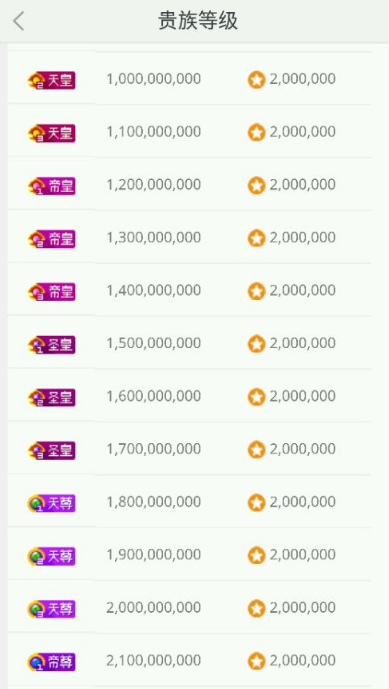
Task: Open the 帝尊 level 1 badge
Action: click(x=52, y=662)
